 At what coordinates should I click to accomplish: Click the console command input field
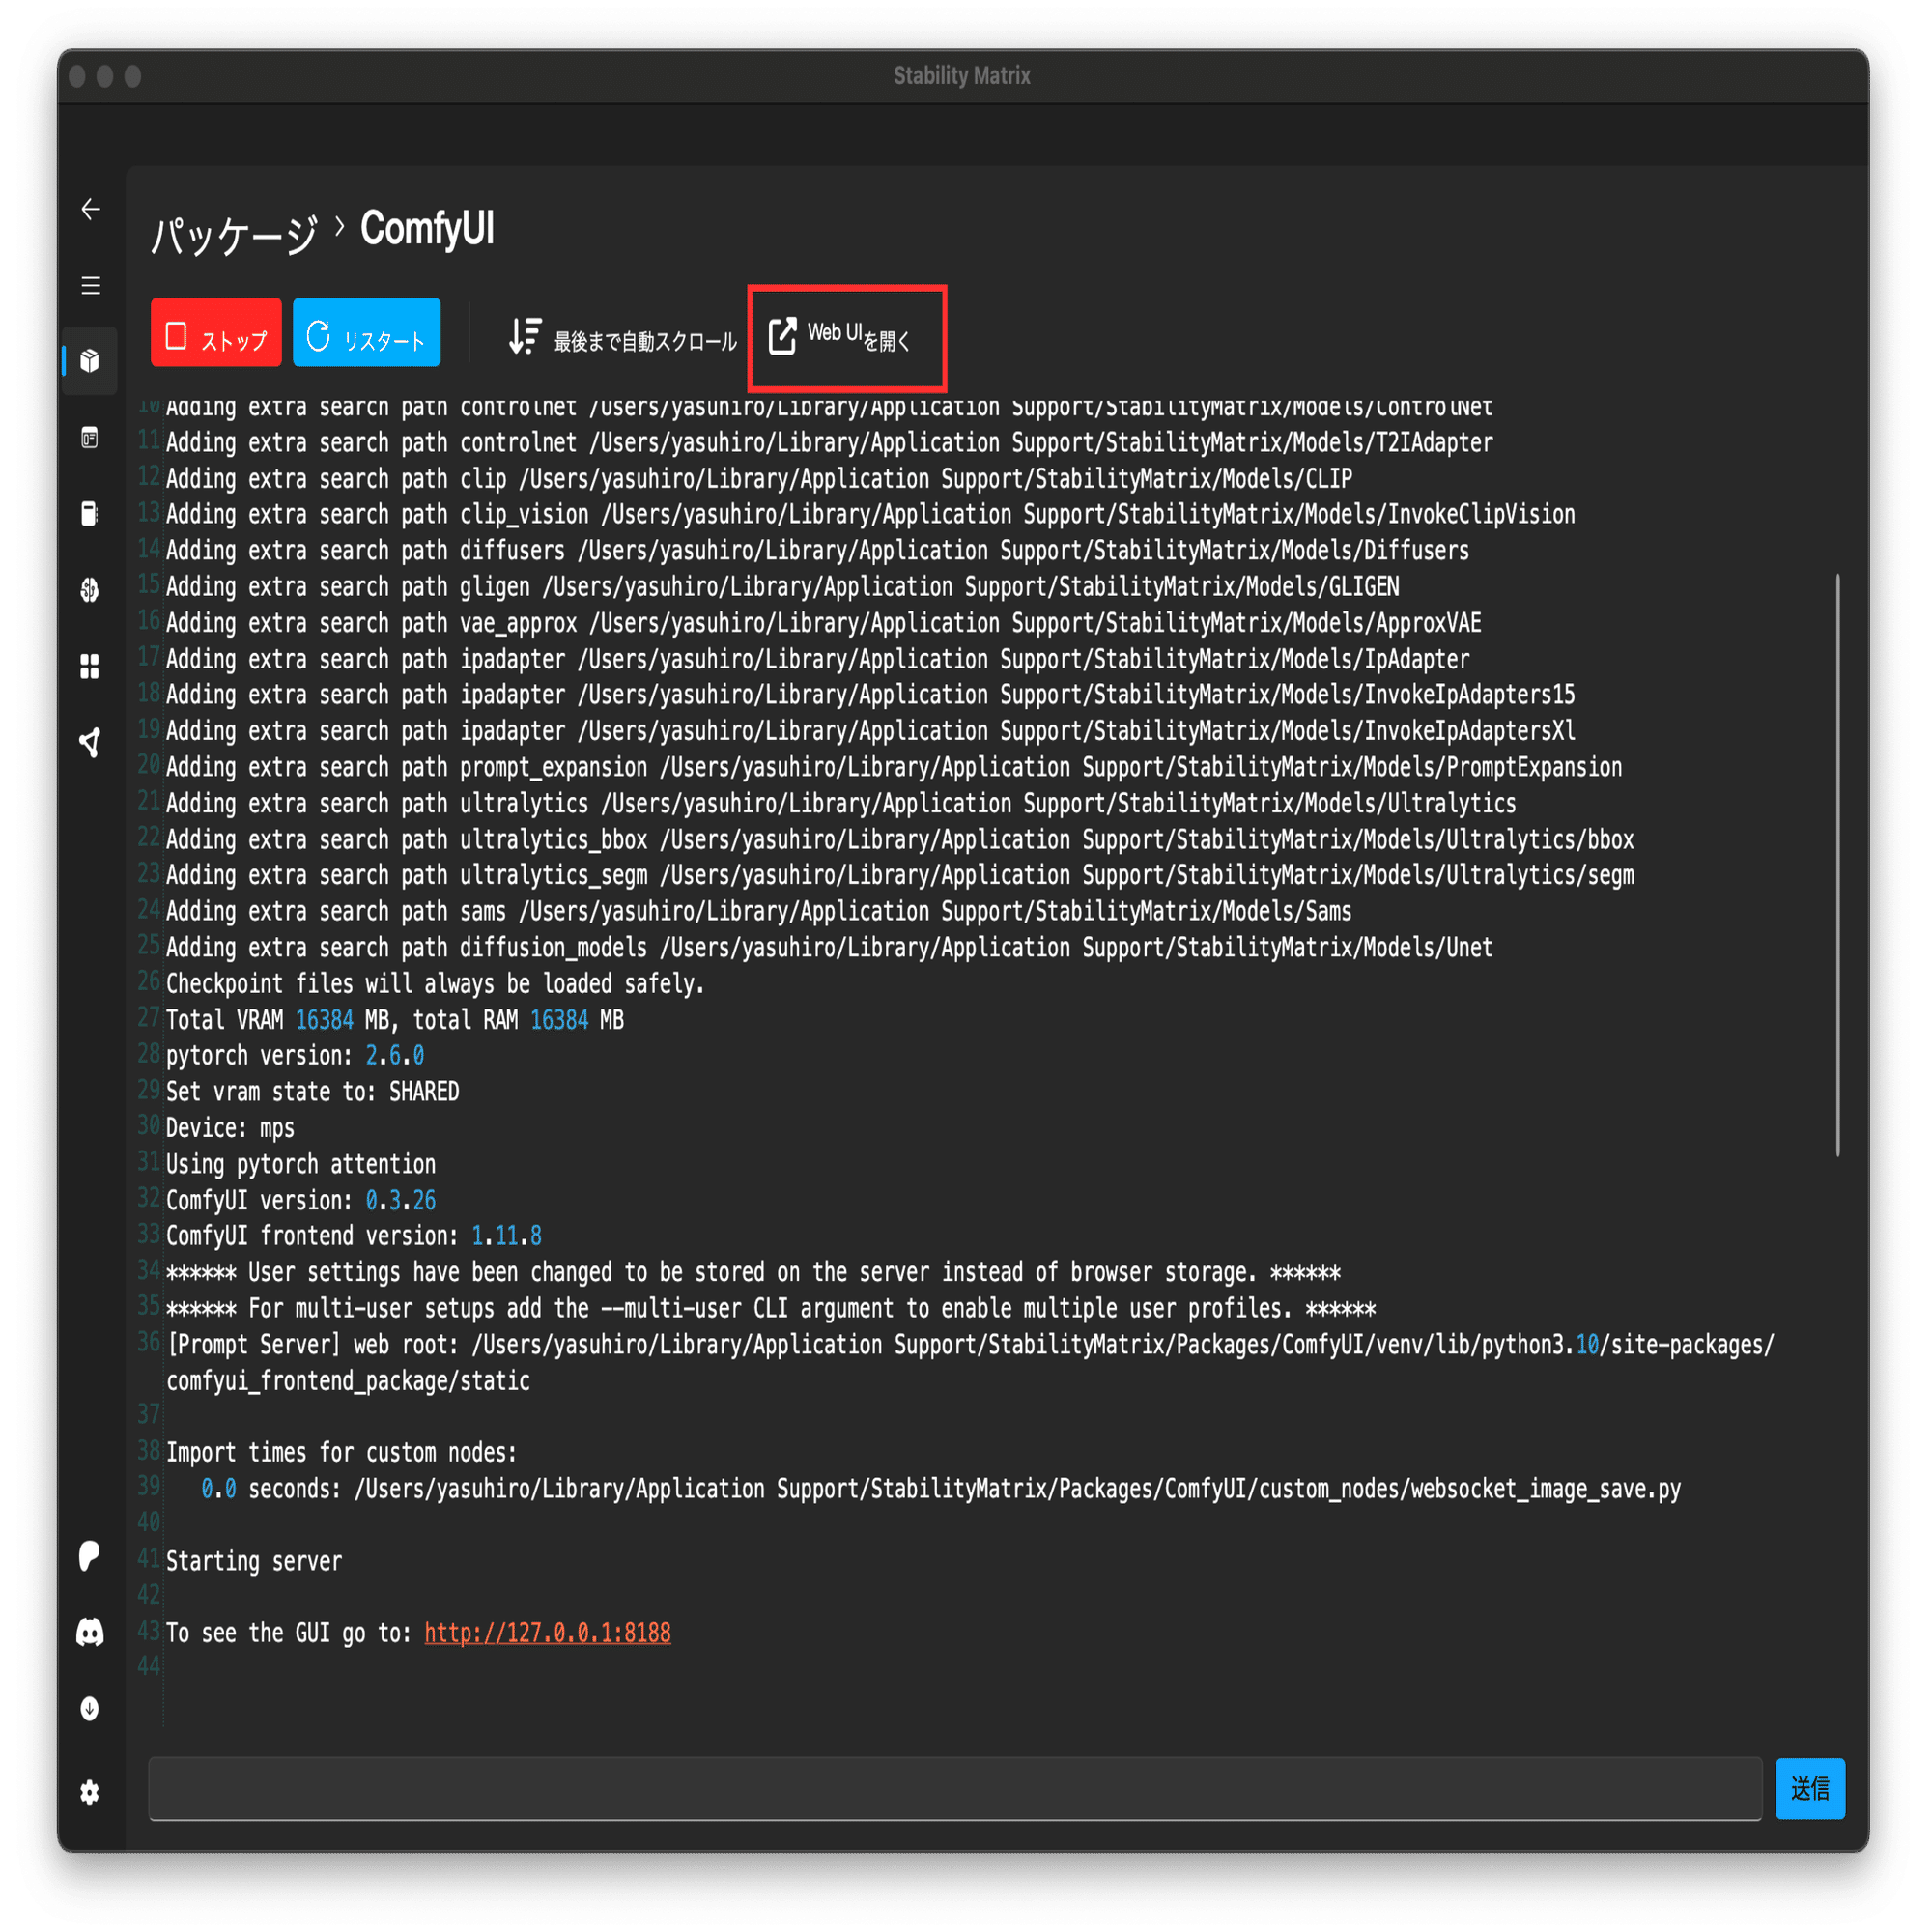coord(954,1788)
